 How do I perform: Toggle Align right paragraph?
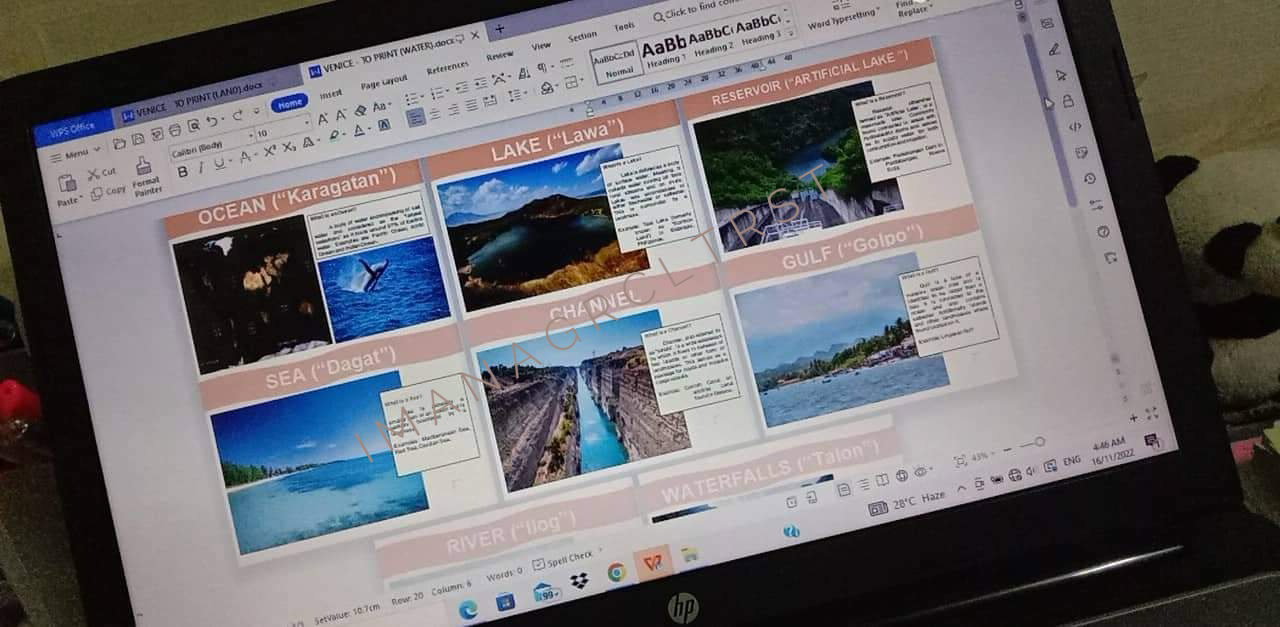coord(453,109)
